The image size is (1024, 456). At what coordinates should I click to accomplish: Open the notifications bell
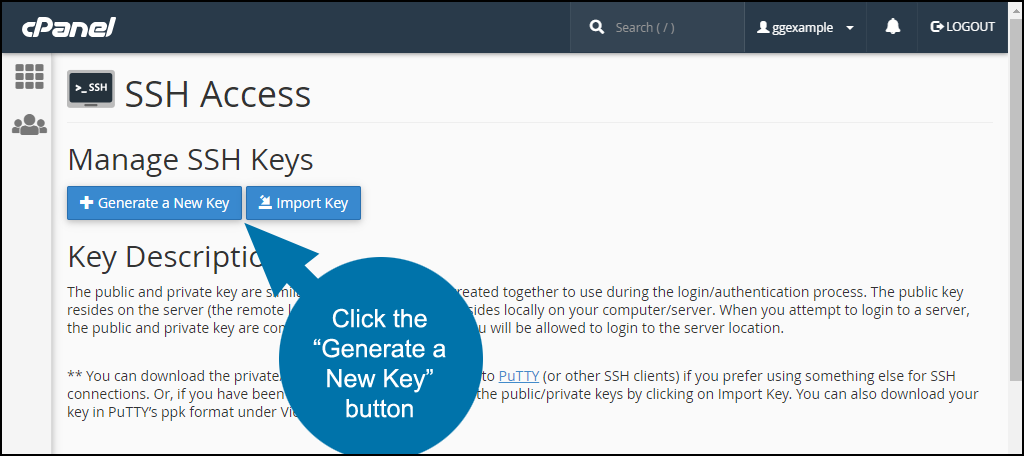[x=892, y=27]
